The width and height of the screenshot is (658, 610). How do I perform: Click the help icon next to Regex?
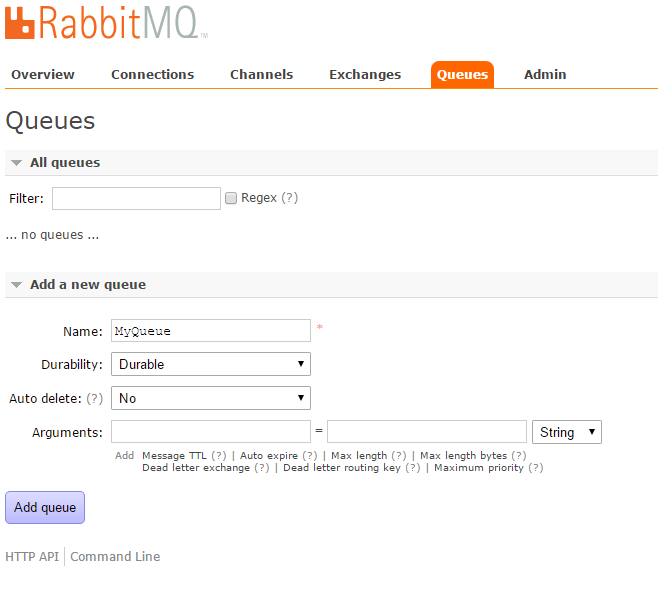(289, 198)
